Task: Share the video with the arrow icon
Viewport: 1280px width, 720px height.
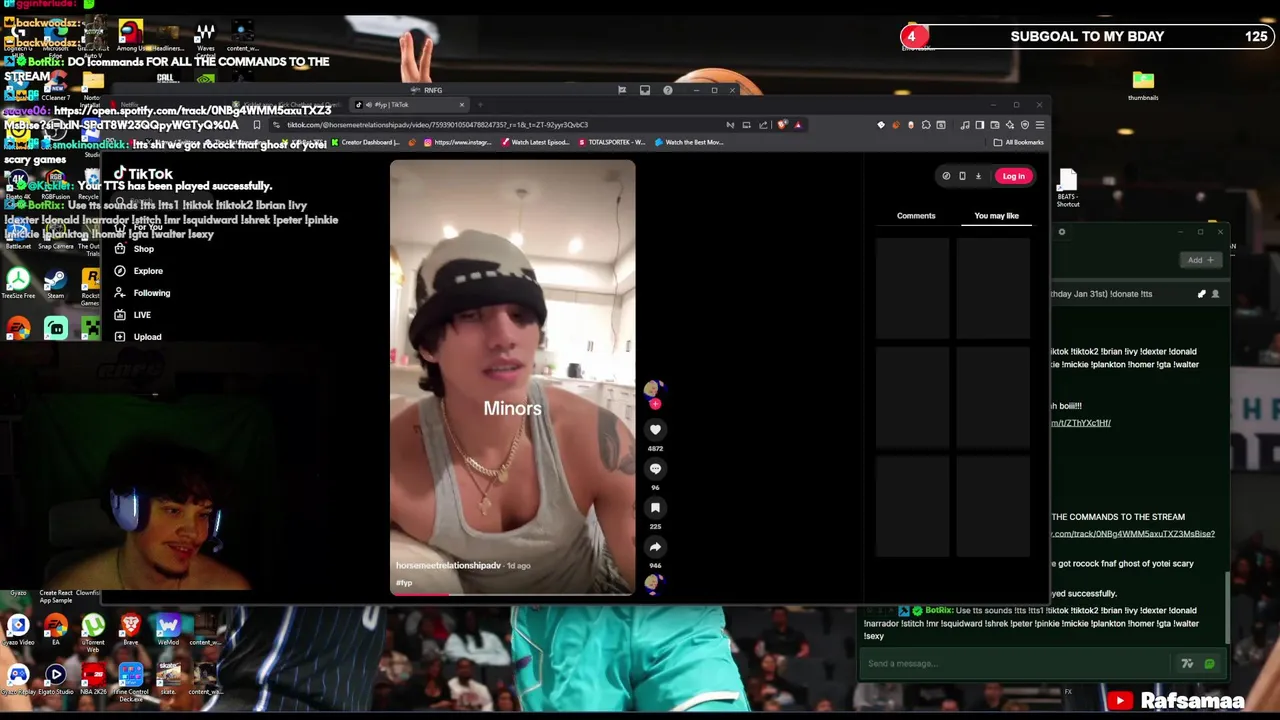Action: tap(655, 547)
